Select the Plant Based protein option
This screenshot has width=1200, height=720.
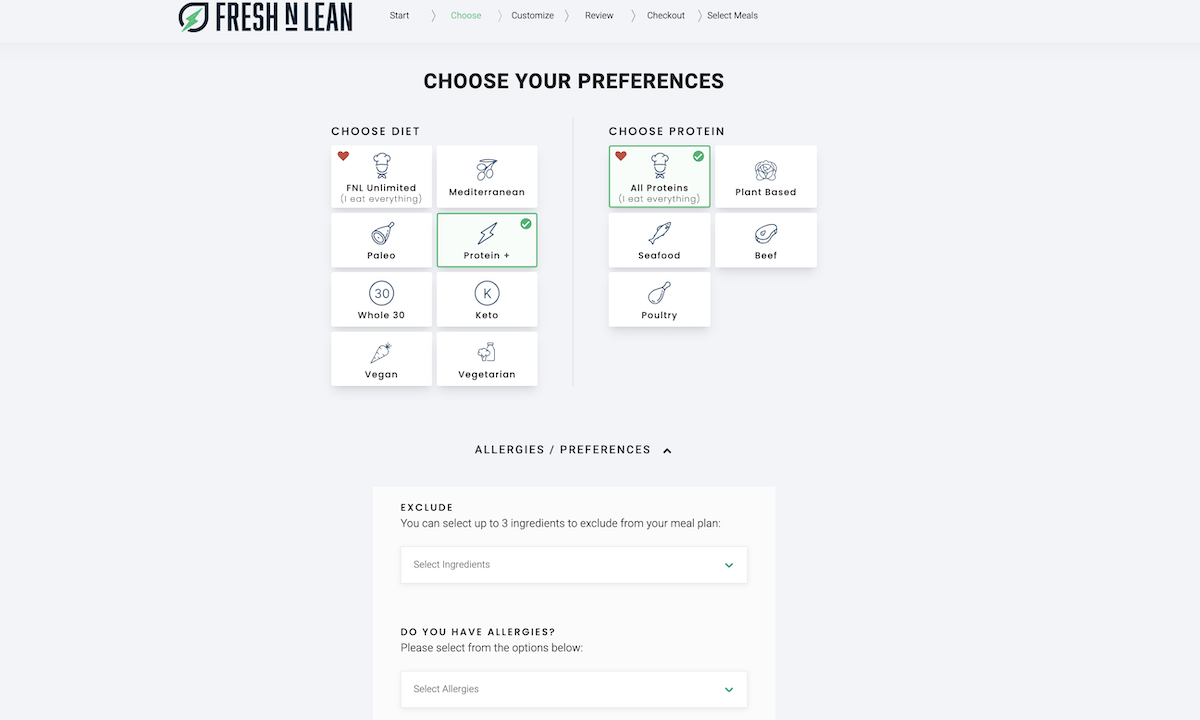click(766, 177)
